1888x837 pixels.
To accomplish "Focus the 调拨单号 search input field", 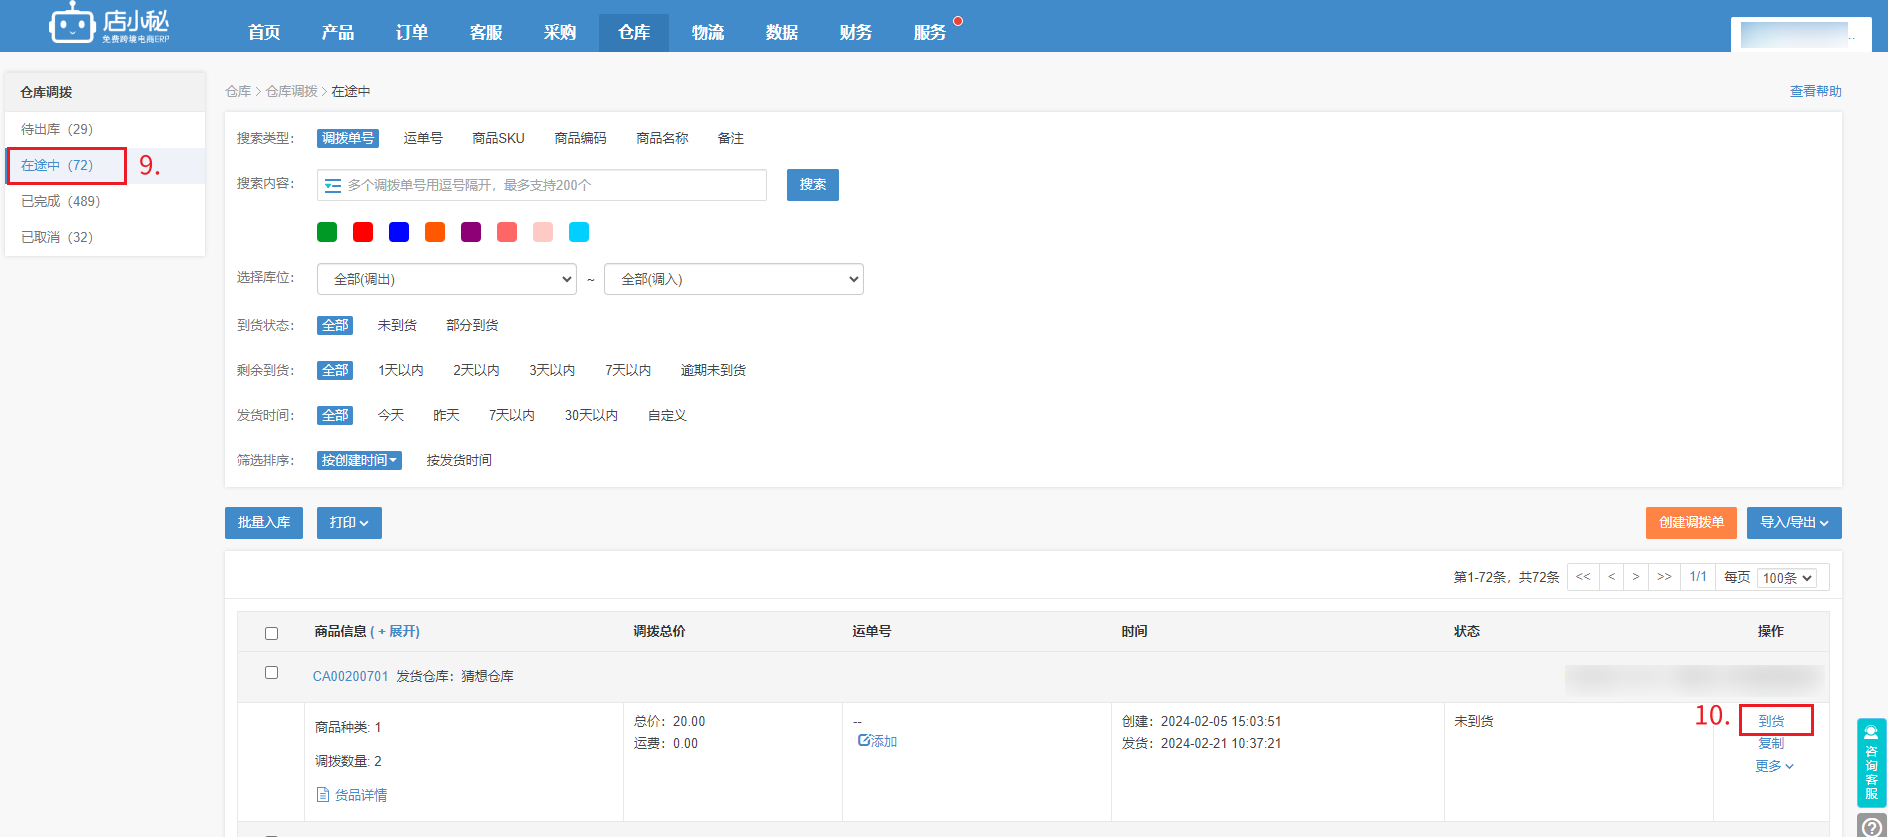I will (542, 185).
